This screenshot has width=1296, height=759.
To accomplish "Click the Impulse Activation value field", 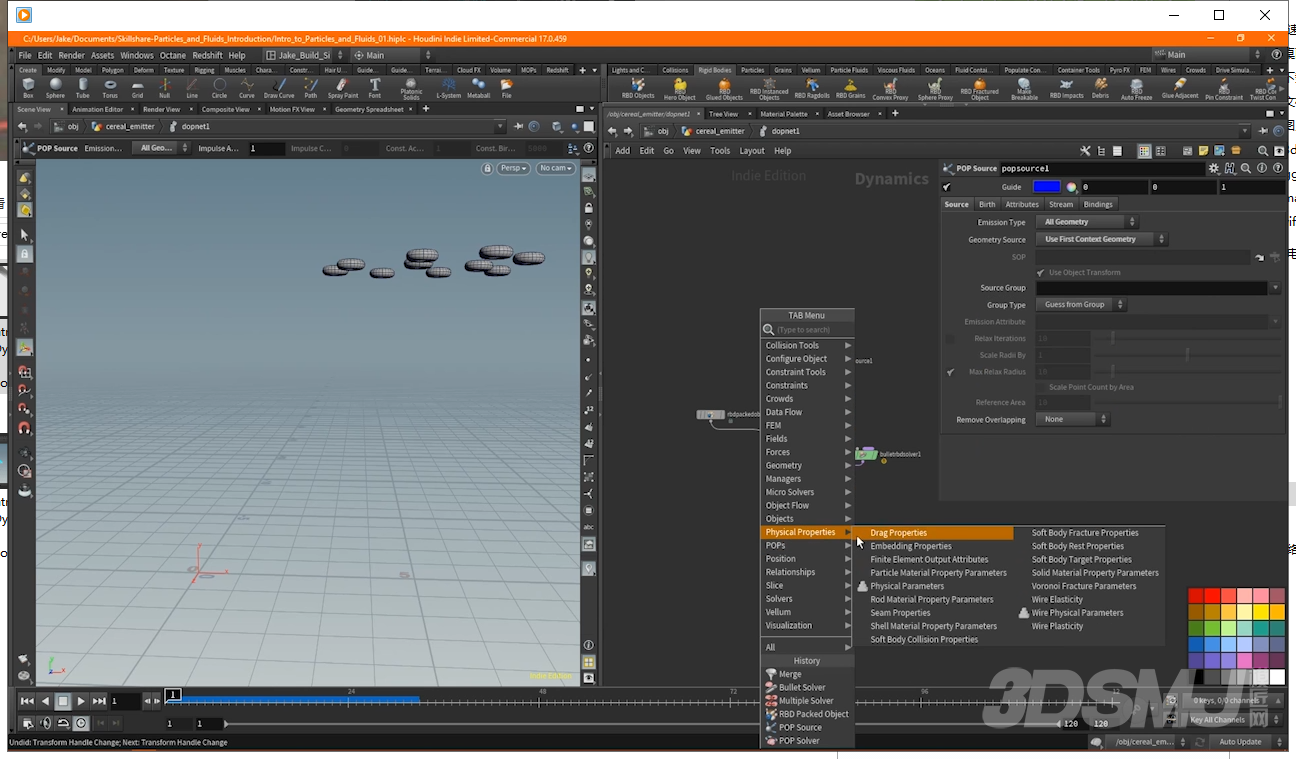I will [x=266, y=148].
